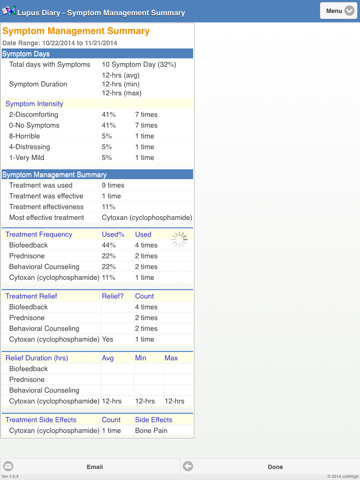This screenshot has height=480, width=360.
Task: Open the Menu button
Action: [339, 11]
